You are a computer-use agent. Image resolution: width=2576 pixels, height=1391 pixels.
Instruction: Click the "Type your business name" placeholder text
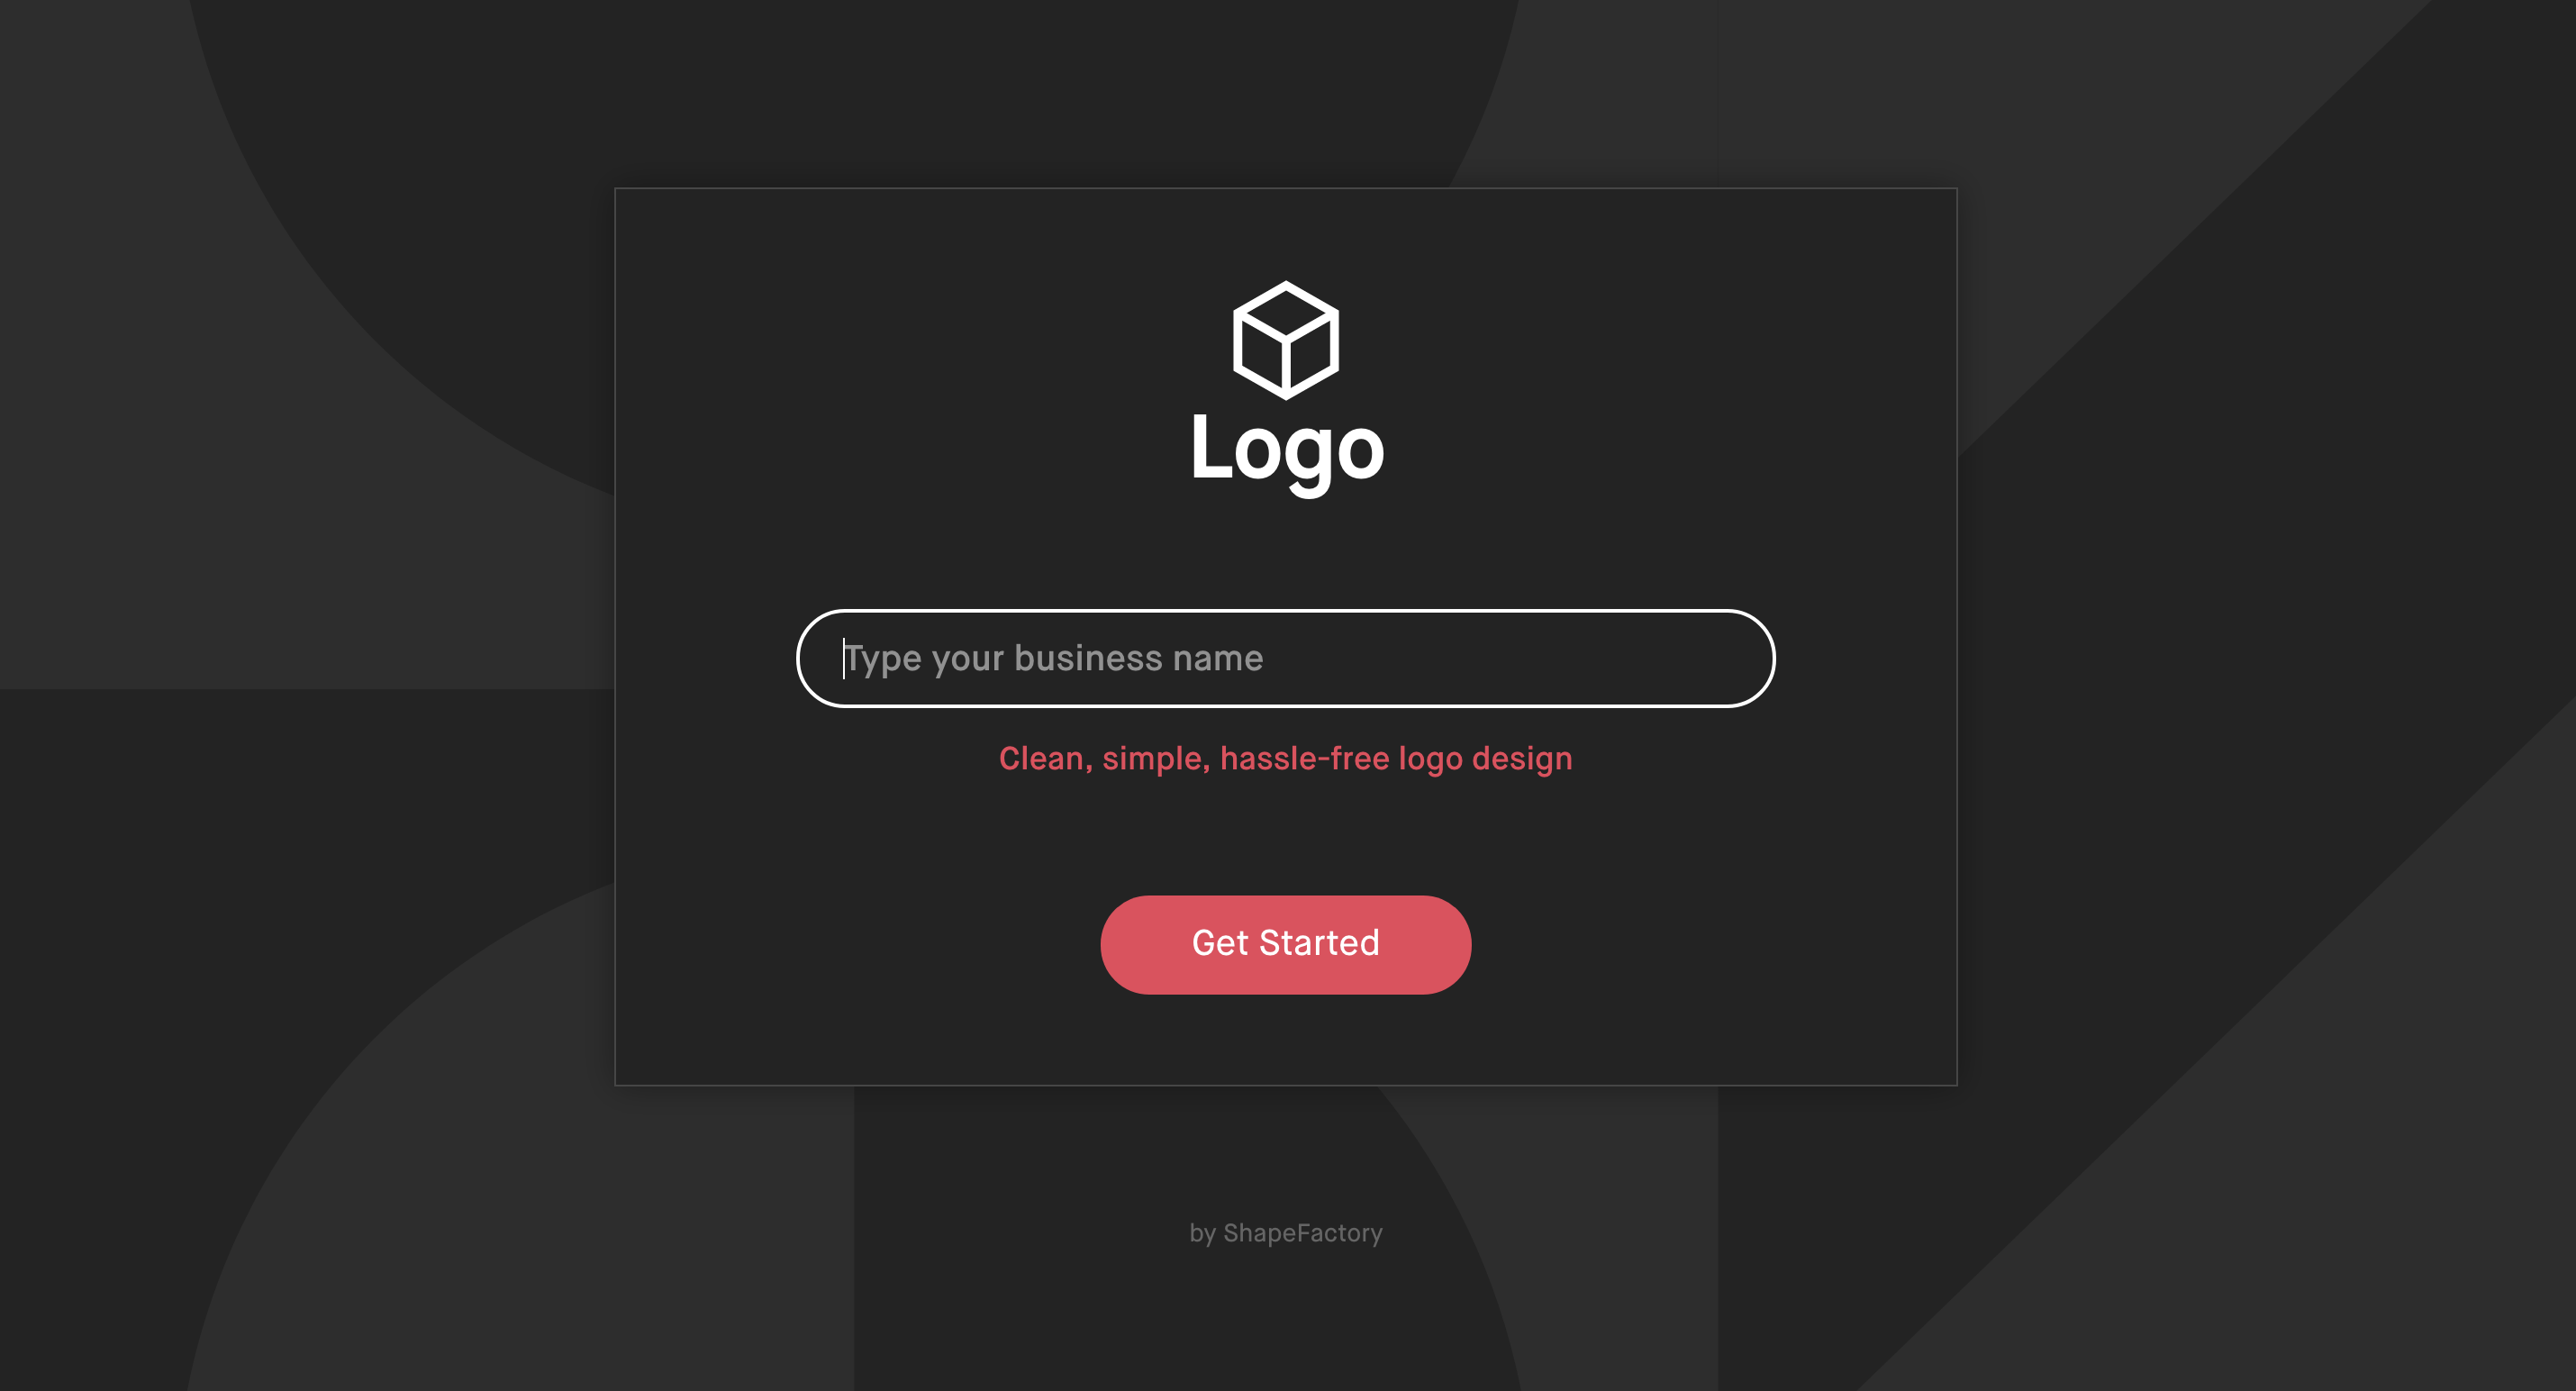tap(1054, 659)
